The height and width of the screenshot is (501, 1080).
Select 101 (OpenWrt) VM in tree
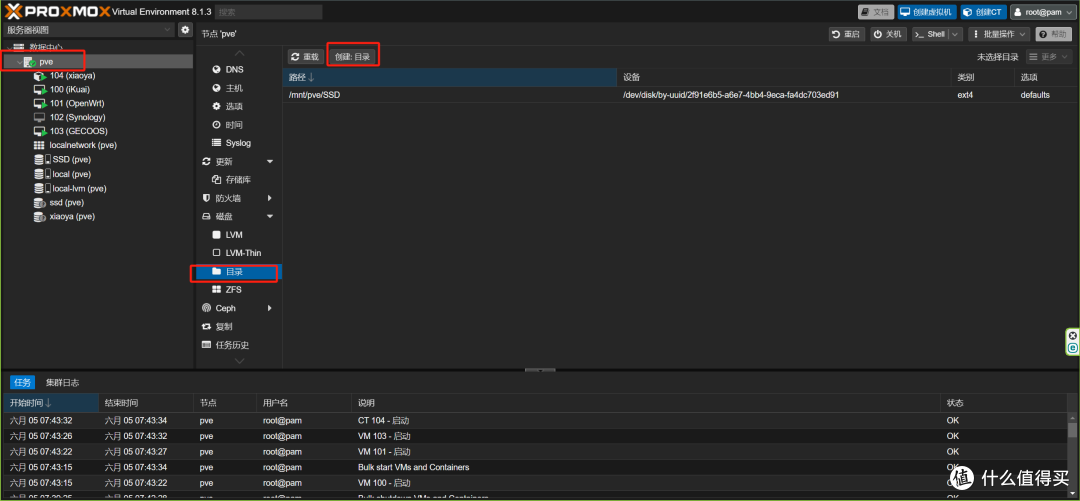coord(77,103)
